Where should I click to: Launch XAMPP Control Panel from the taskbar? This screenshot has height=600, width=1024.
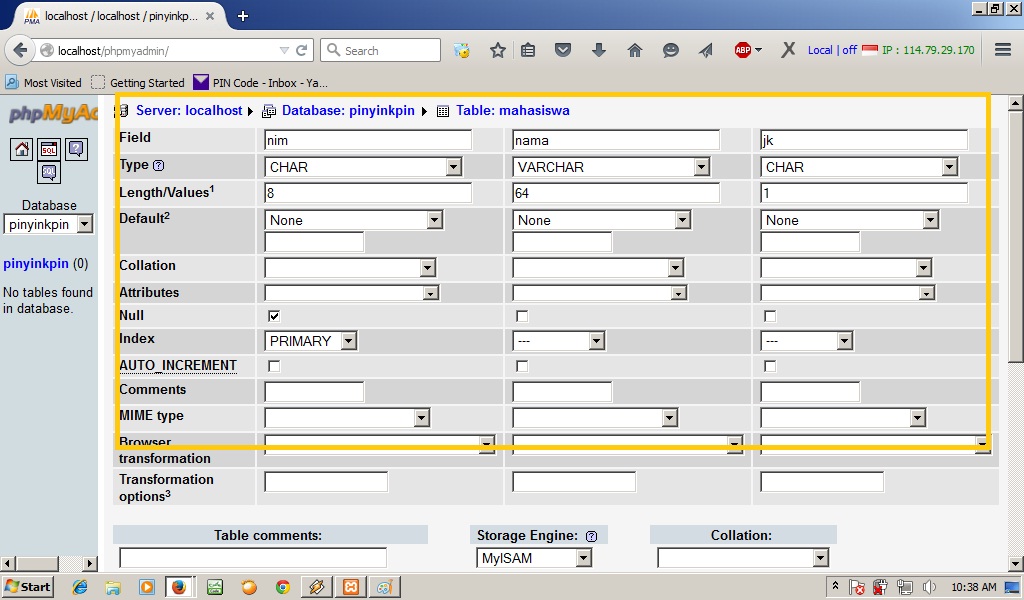(x=350, y=587)
